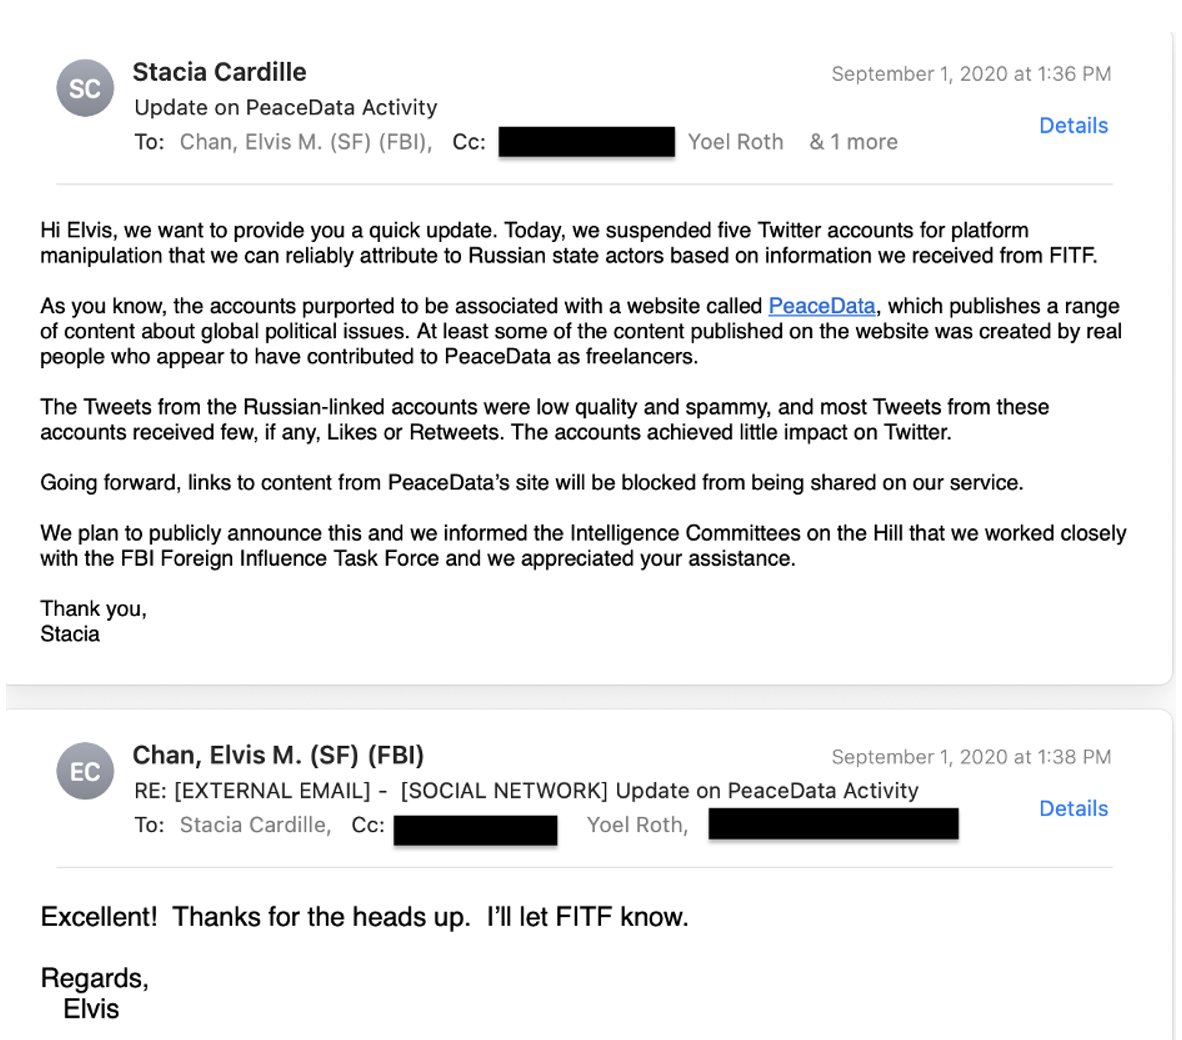Image resolution: width=1182 pixels, height=1040 pixels.
Task: Expand the "& 1 more" recipients
Action: [x=853, y=142]
